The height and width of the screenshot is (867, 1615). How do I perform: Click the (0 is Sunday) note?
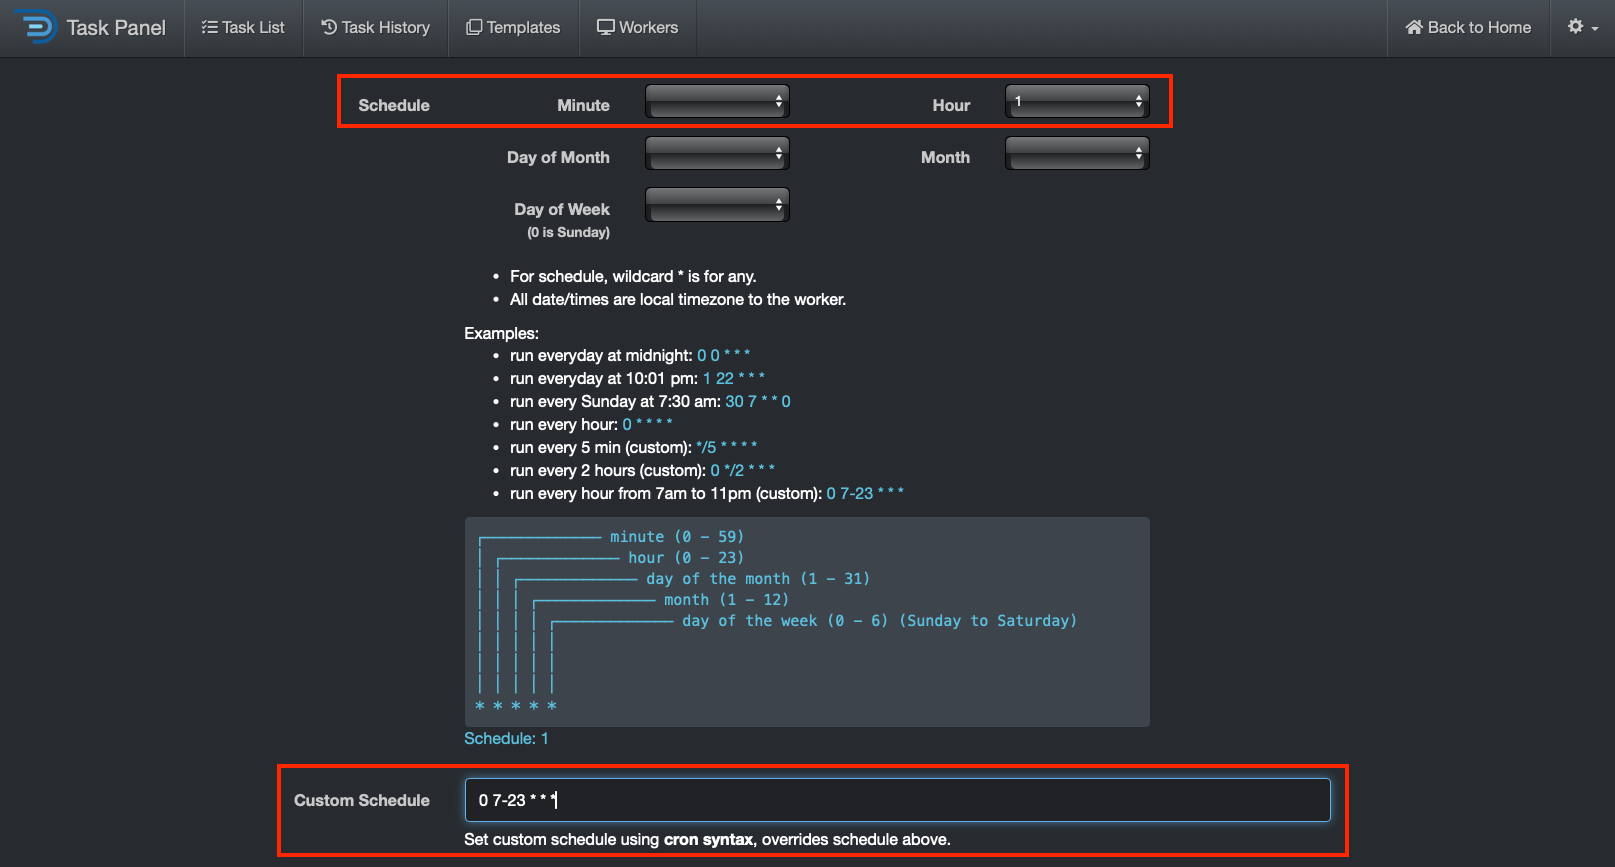coord(568,232)
